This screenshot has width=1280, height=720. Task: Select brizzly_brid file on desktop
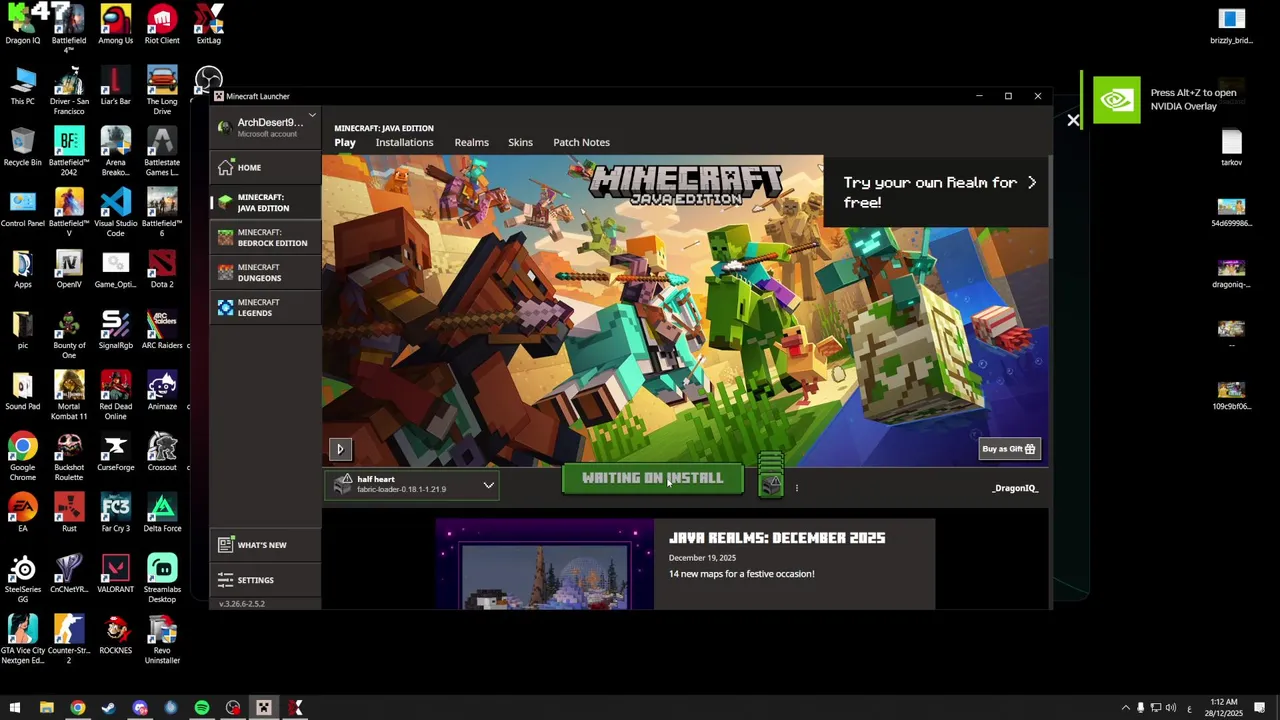(1231, 26)
